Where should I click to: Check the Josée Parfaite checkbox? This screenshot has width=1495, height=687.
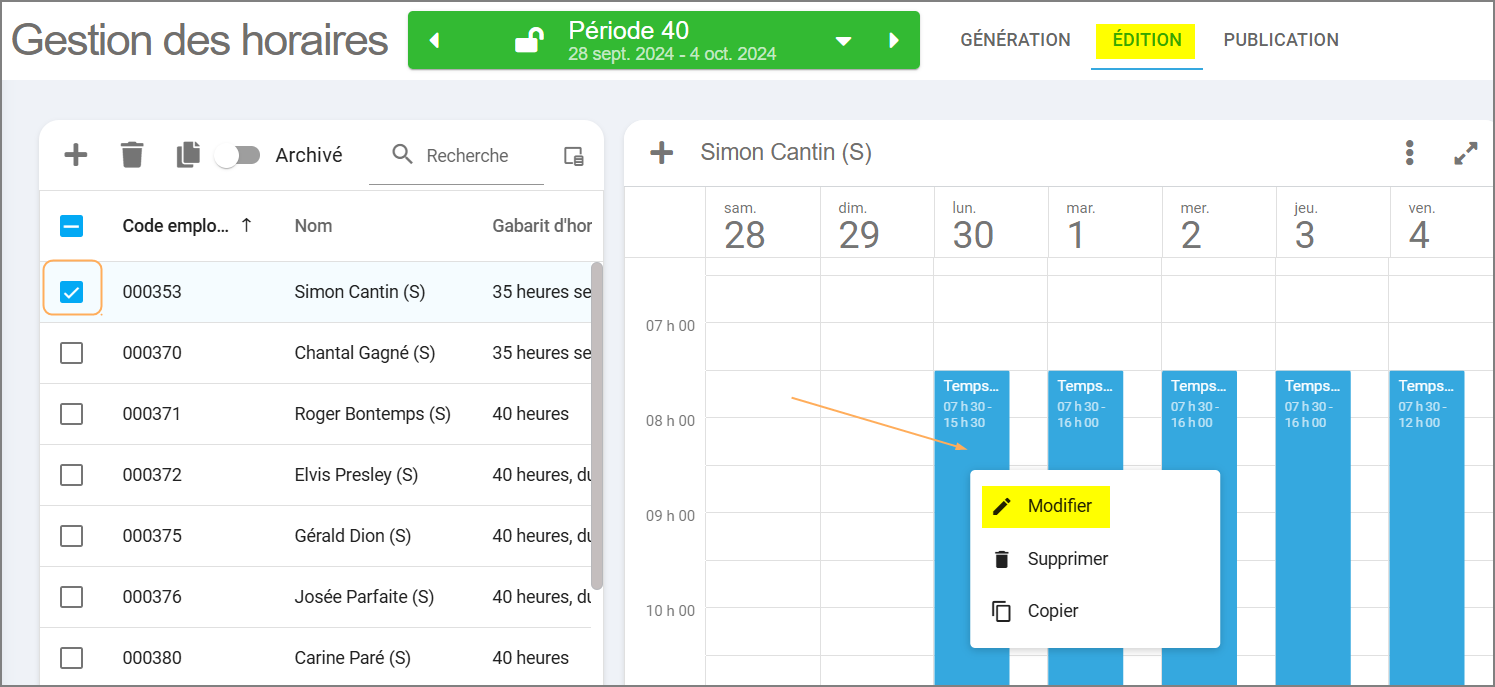point(71,597)
